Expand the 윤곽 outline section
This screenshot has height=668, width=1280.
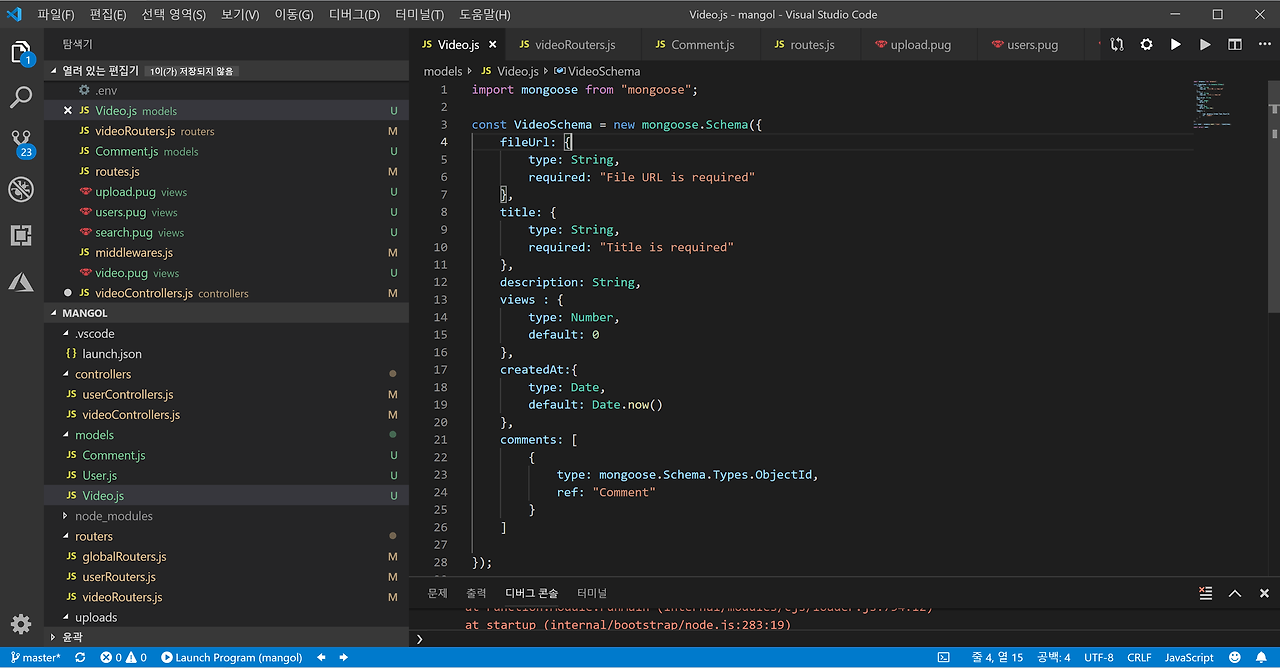point(72,636)
